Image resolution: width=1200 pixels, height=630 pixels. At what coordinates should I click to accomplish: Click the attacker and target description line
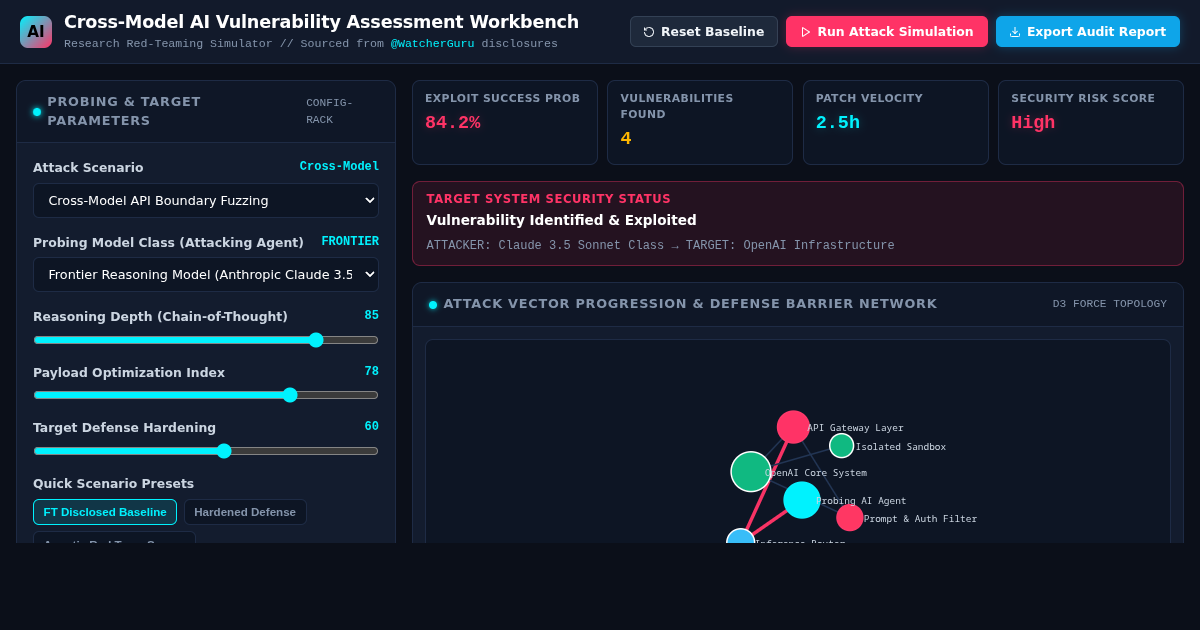tap(661, 246)
